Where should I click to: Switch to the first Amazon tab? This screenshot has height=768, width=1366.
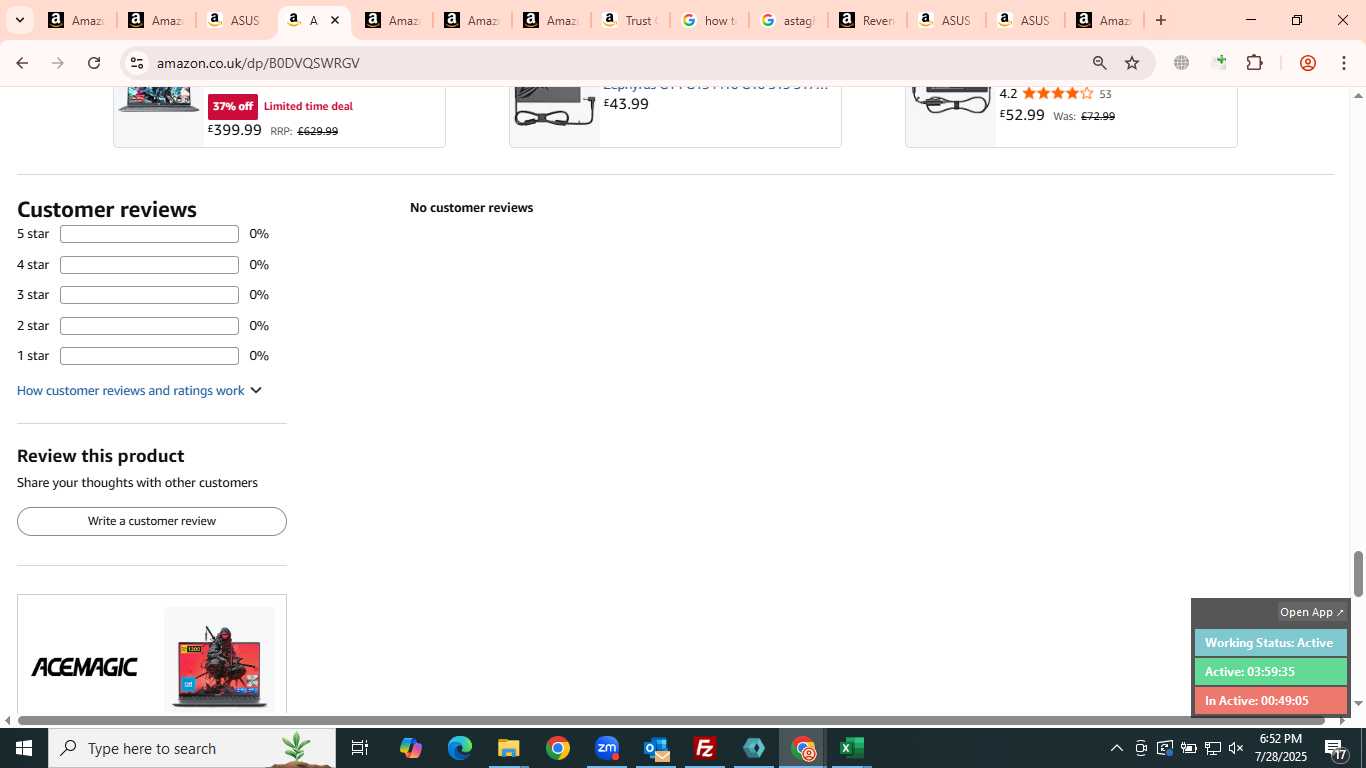click(x=76, y=20)
